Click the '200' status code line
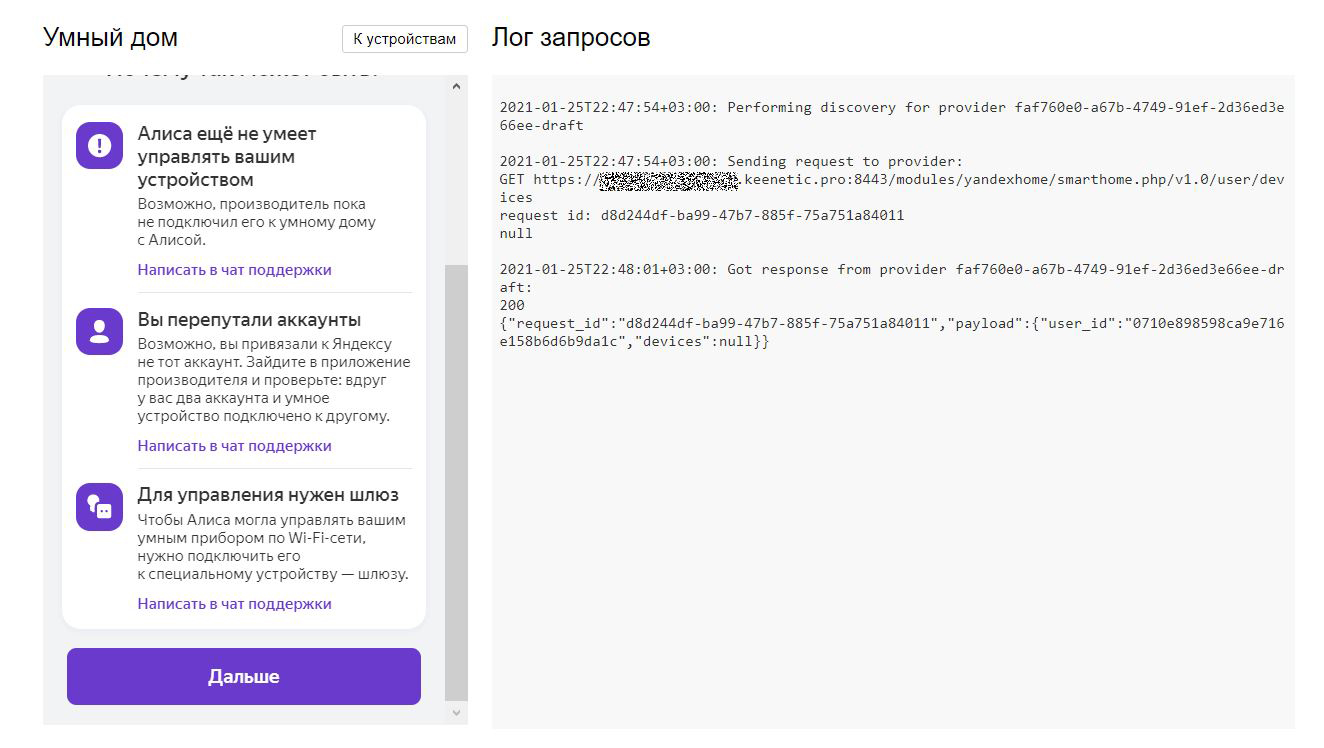The image size is (1324, 748). point(512,306)
